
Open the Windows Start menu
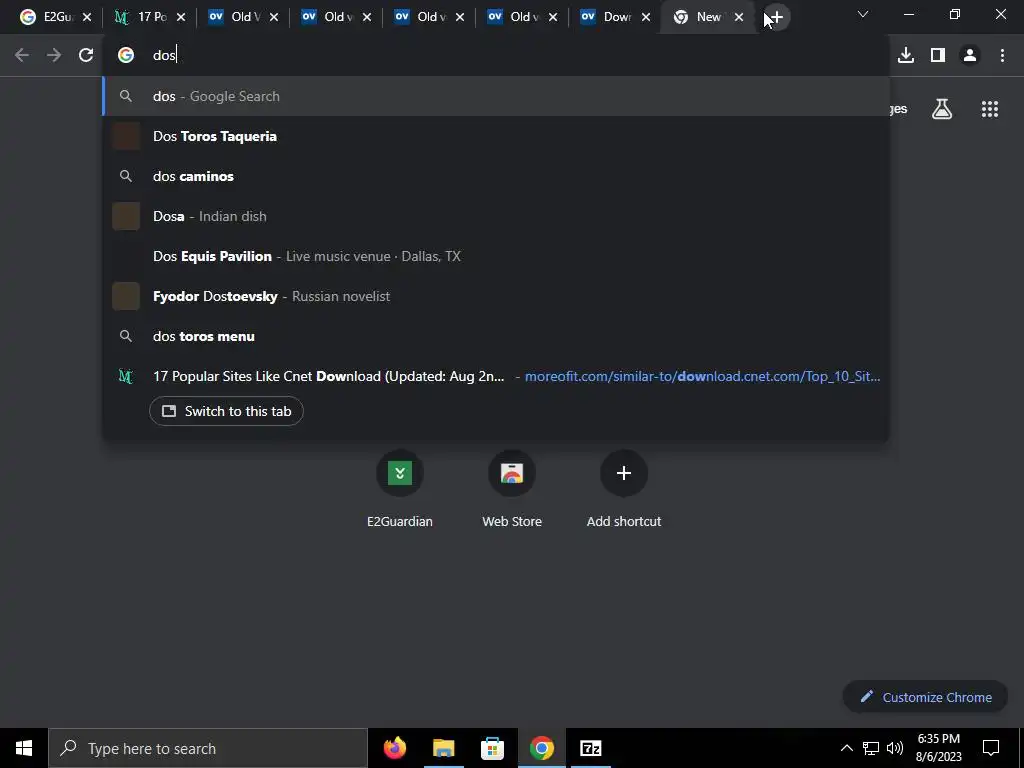[x=24, y=748]
